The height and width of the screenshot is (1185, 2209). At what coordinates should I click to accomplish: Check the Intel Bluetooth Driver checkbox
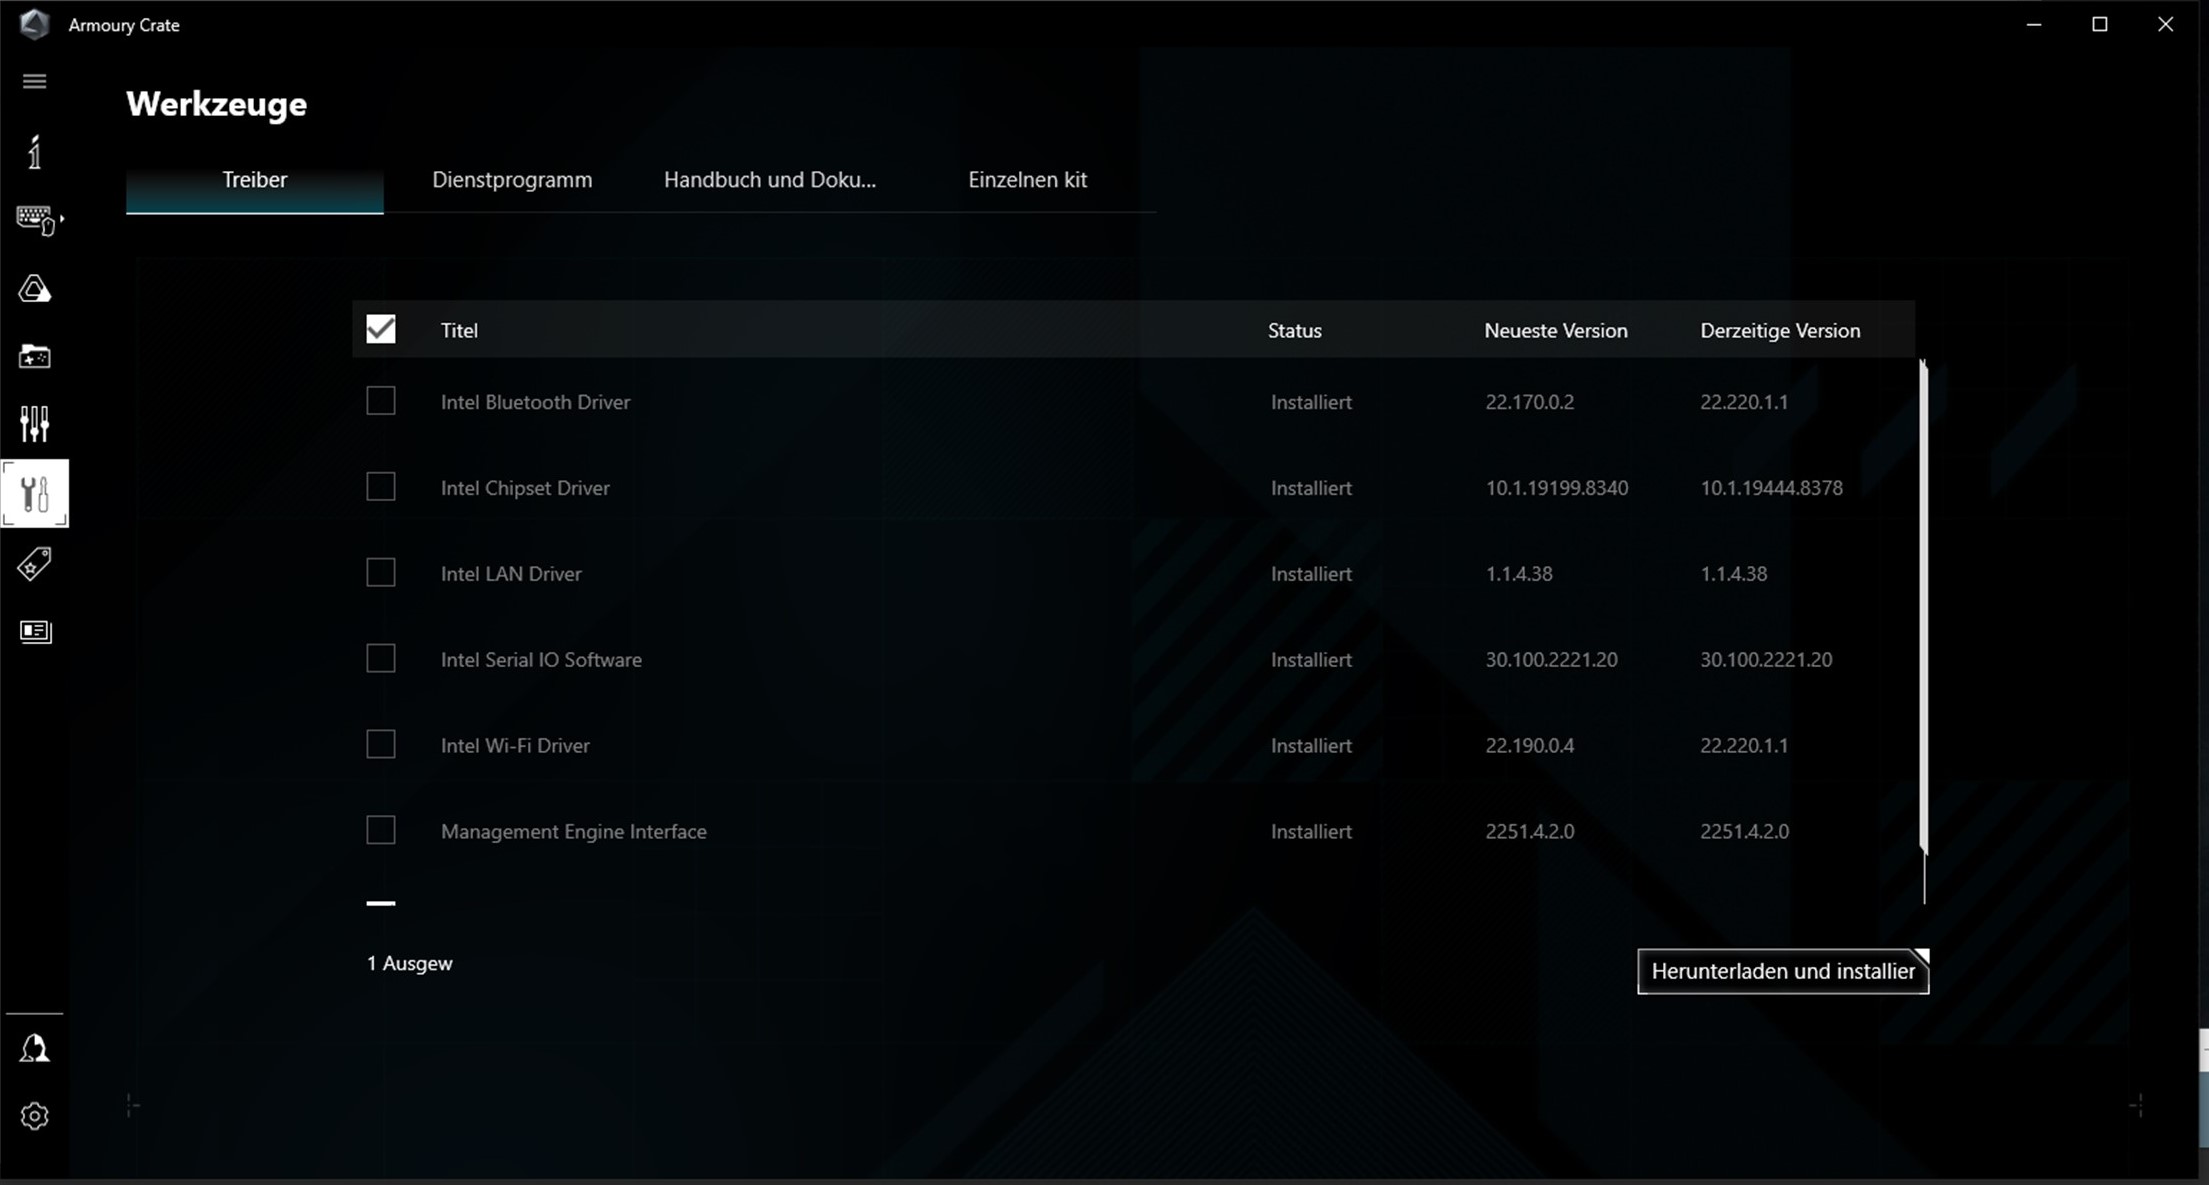pos(381,401)
